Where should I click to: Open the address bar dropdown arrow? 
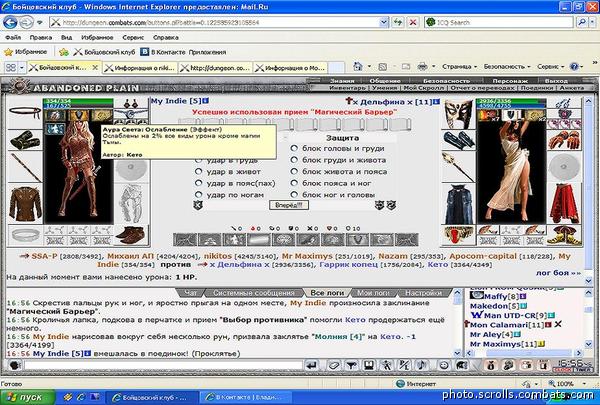[x=384, y=22]
